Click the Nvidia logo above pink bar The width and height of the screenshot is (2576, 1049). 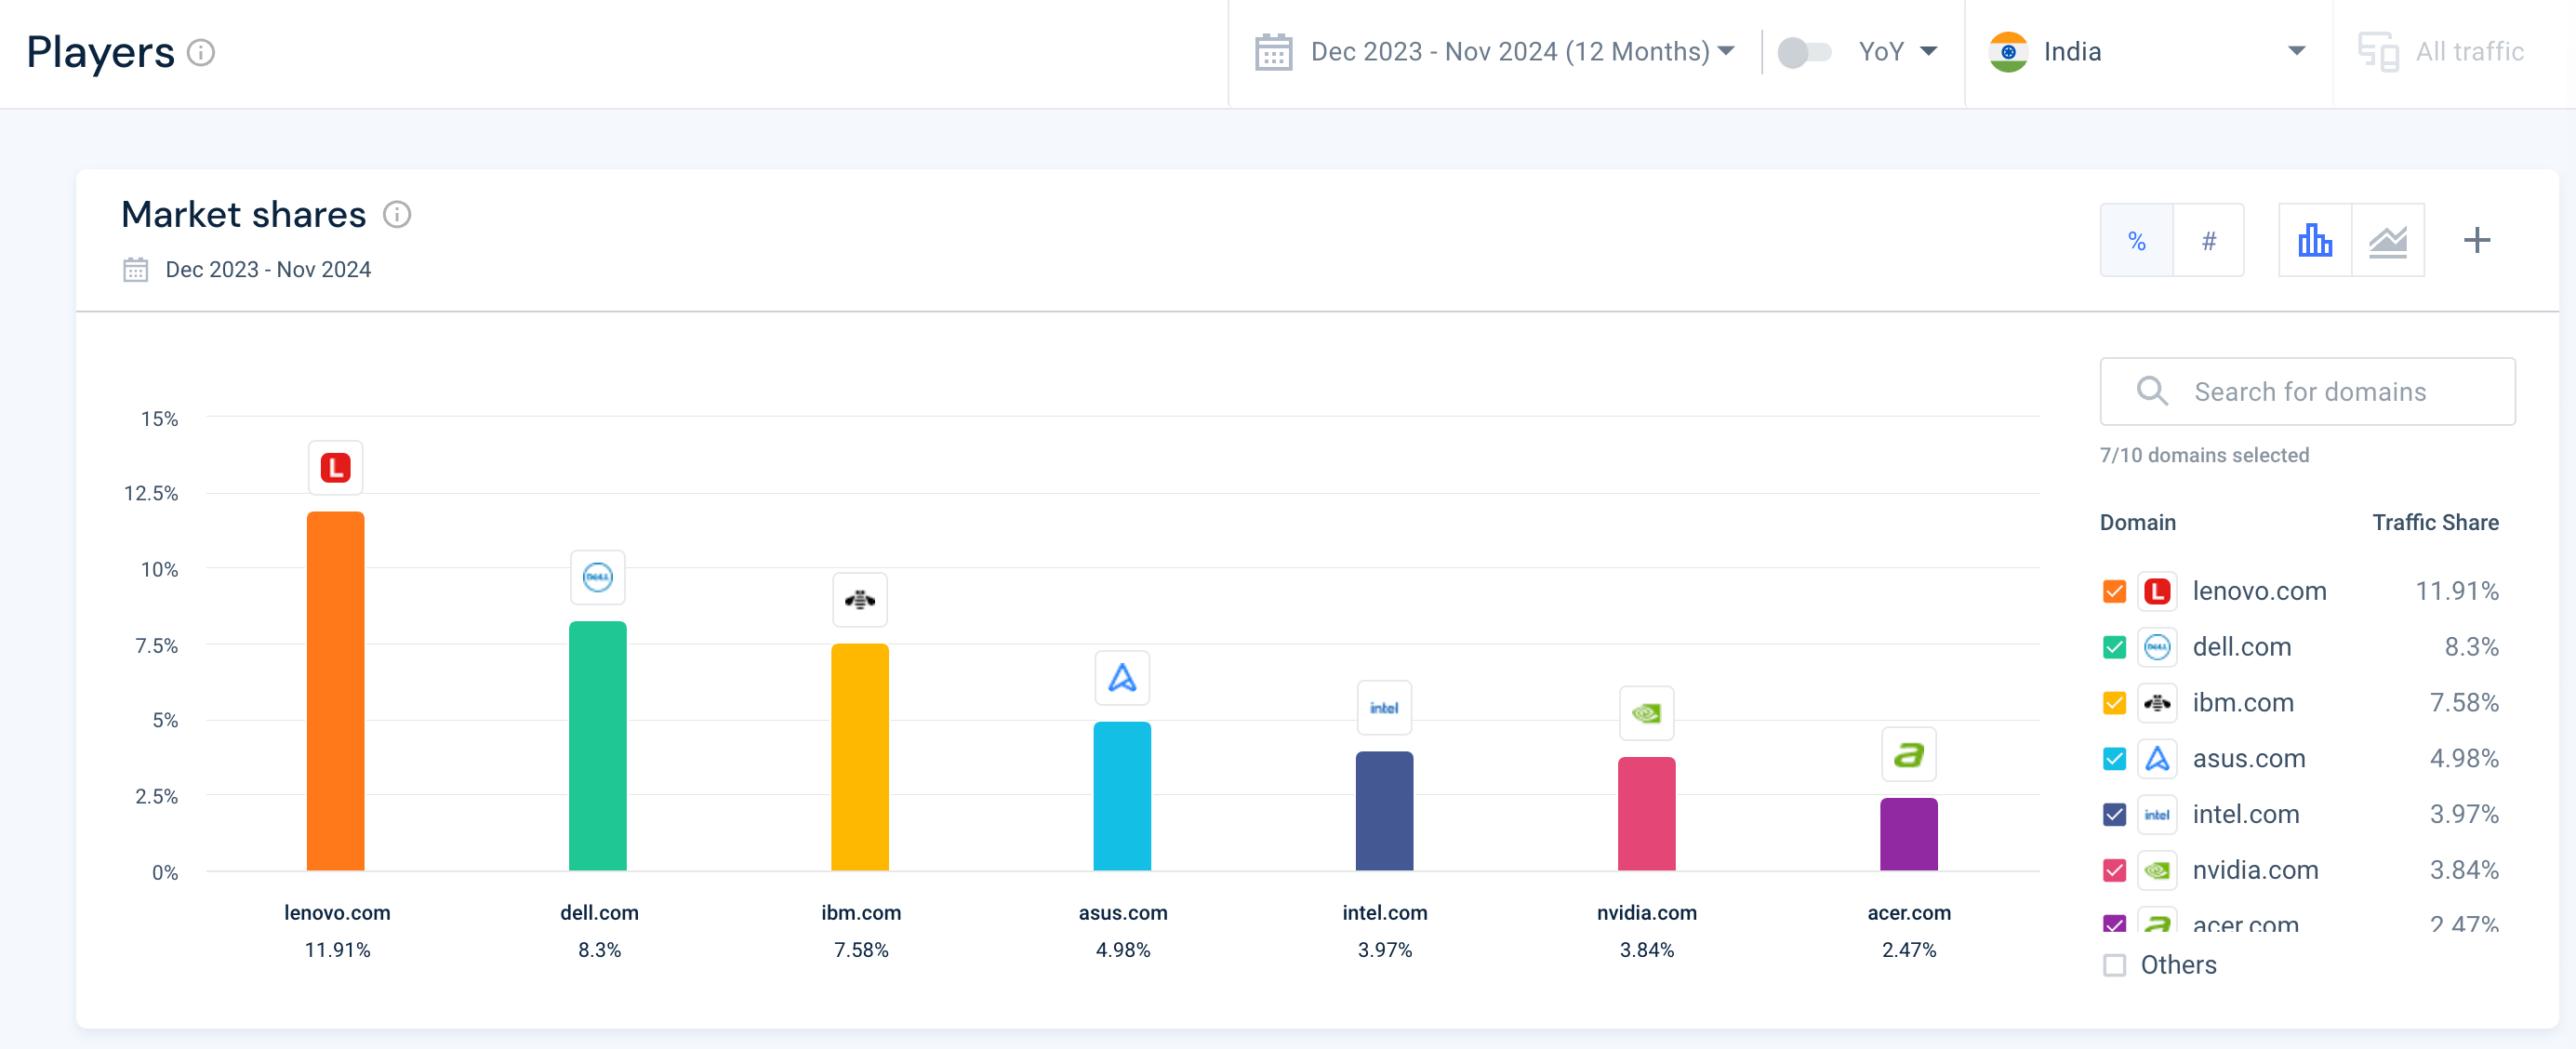pos(1646,713)
